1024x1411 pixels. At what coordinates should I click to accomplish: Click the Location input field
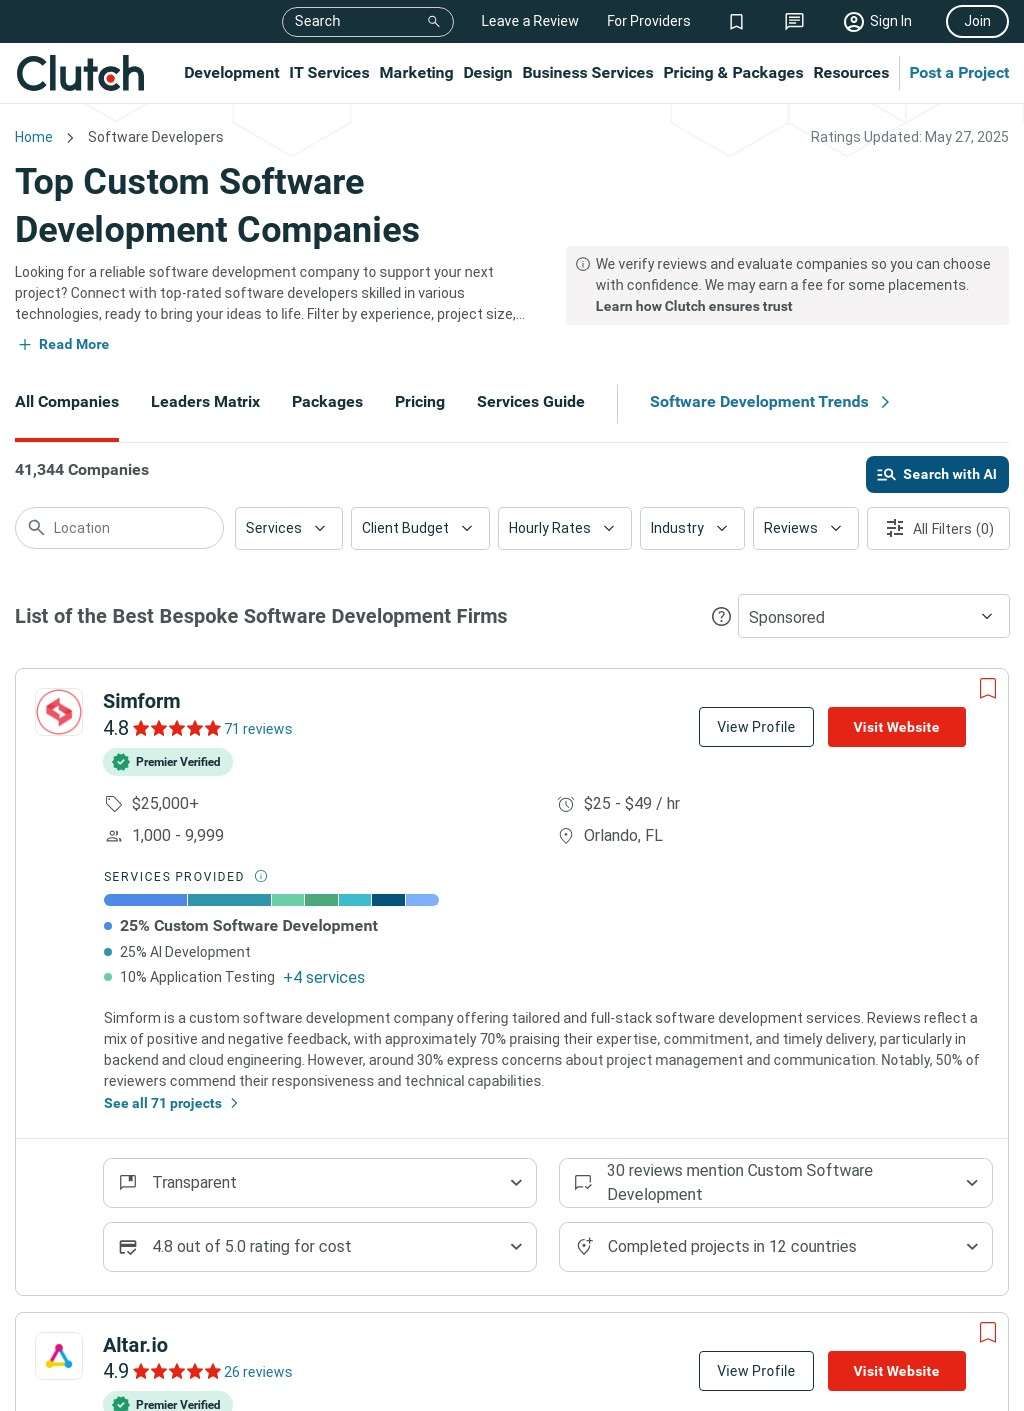[x=119, y=528]
